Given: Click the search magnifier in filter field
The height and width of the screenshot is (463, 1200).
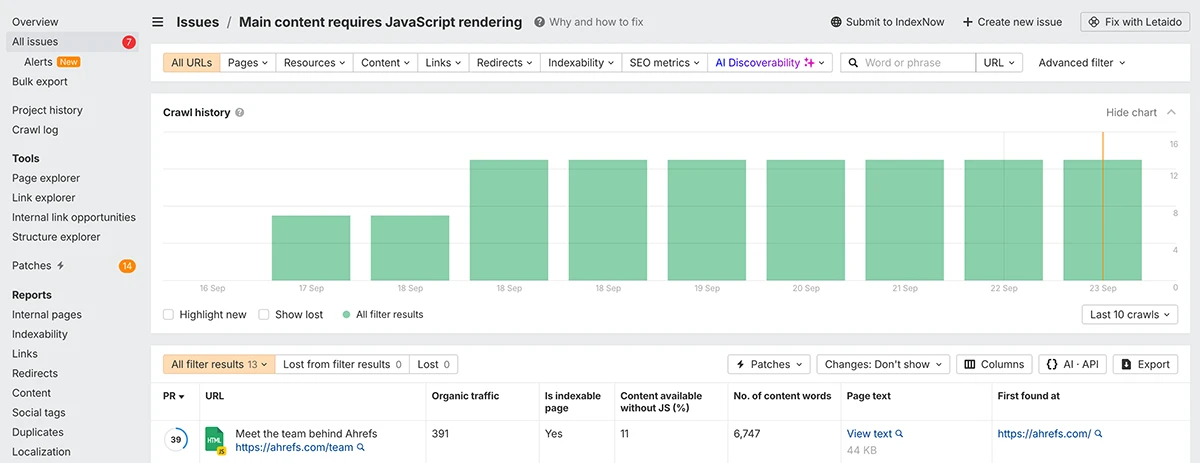Looking at the screenshot, I should pyautogui.click(x=853, y=62).
